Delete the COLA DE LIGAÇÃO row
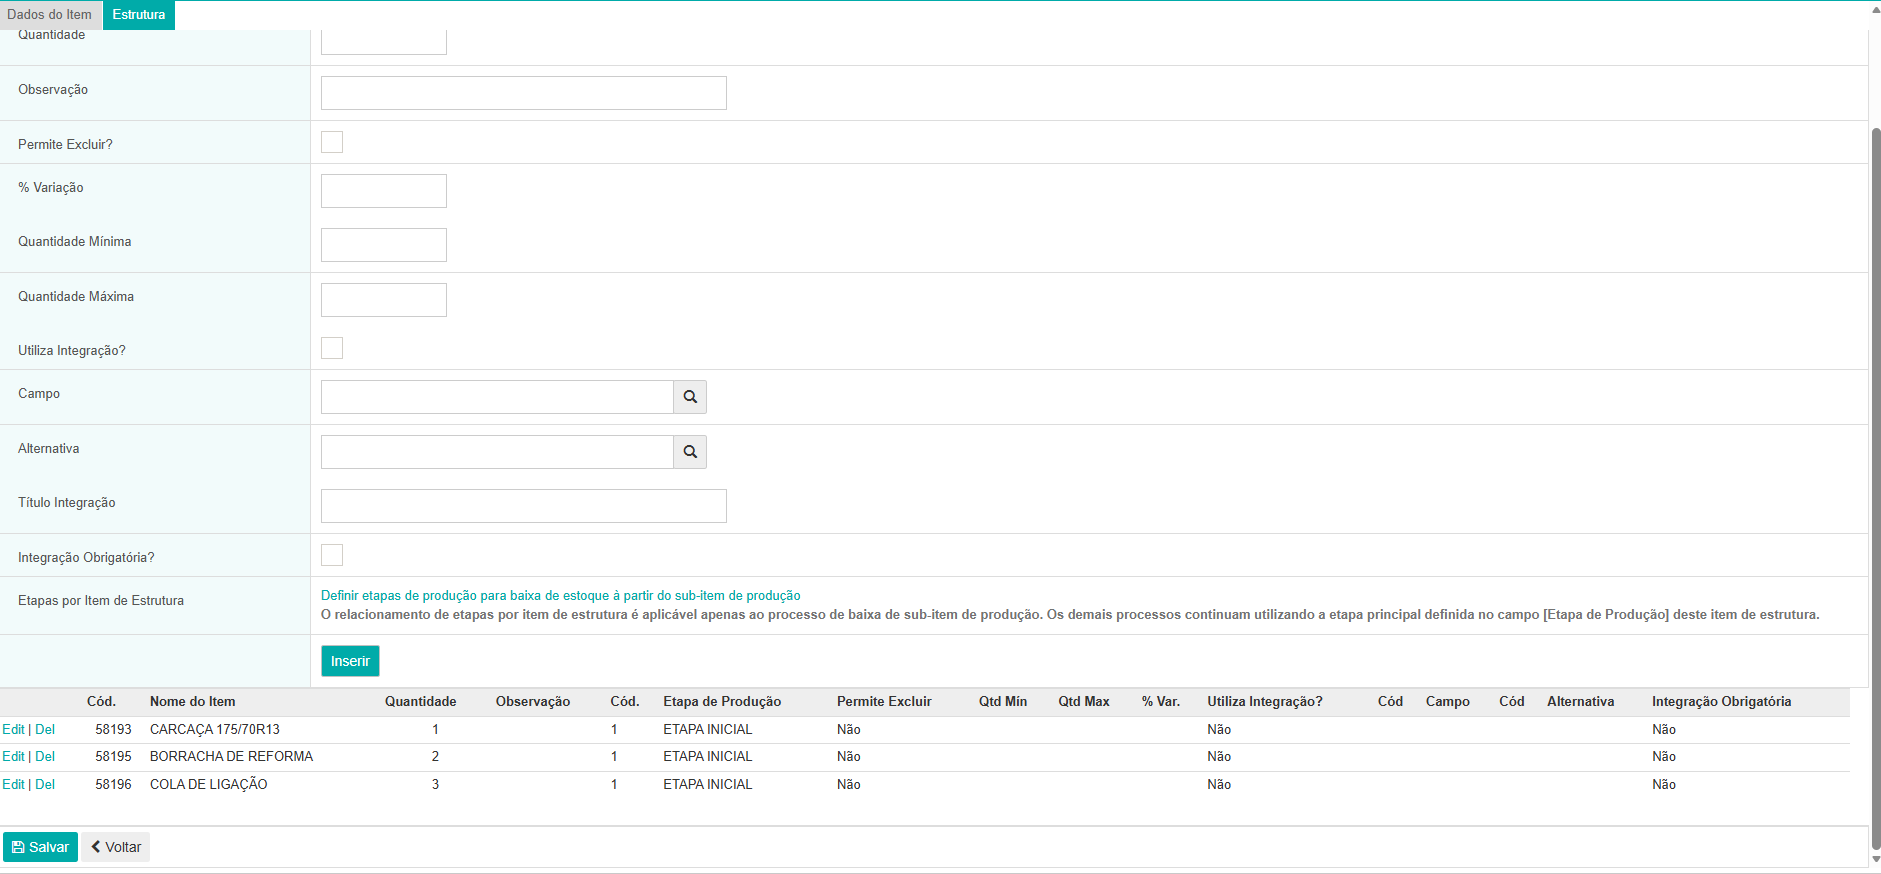 [45, 785]
